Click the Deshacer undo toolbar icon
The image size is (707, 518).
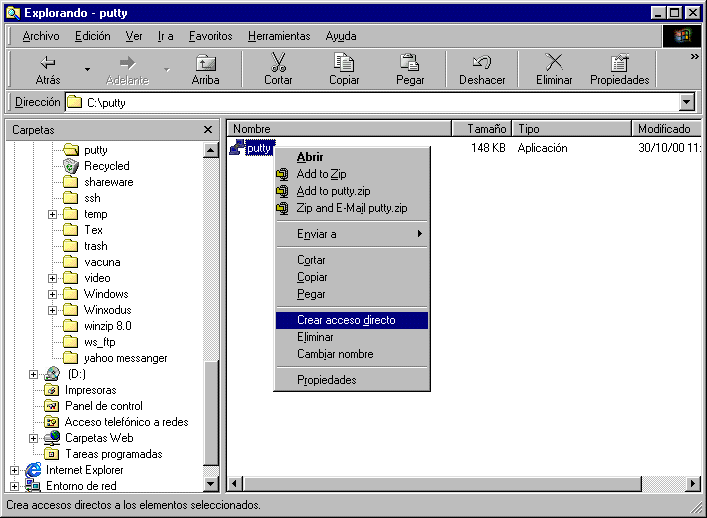(482, 62)
